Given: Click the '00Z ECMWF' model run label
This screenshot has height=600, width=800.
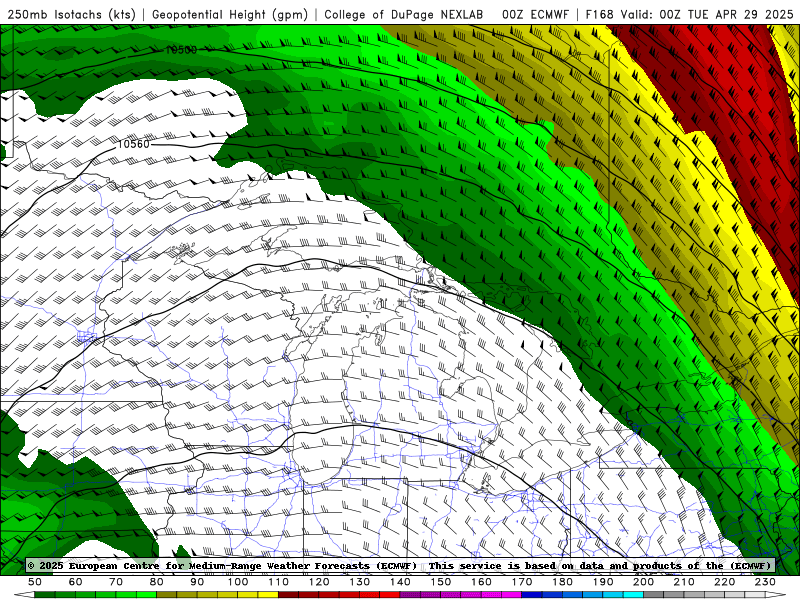Looking at the screenshot, I should (x=535, y=14).
